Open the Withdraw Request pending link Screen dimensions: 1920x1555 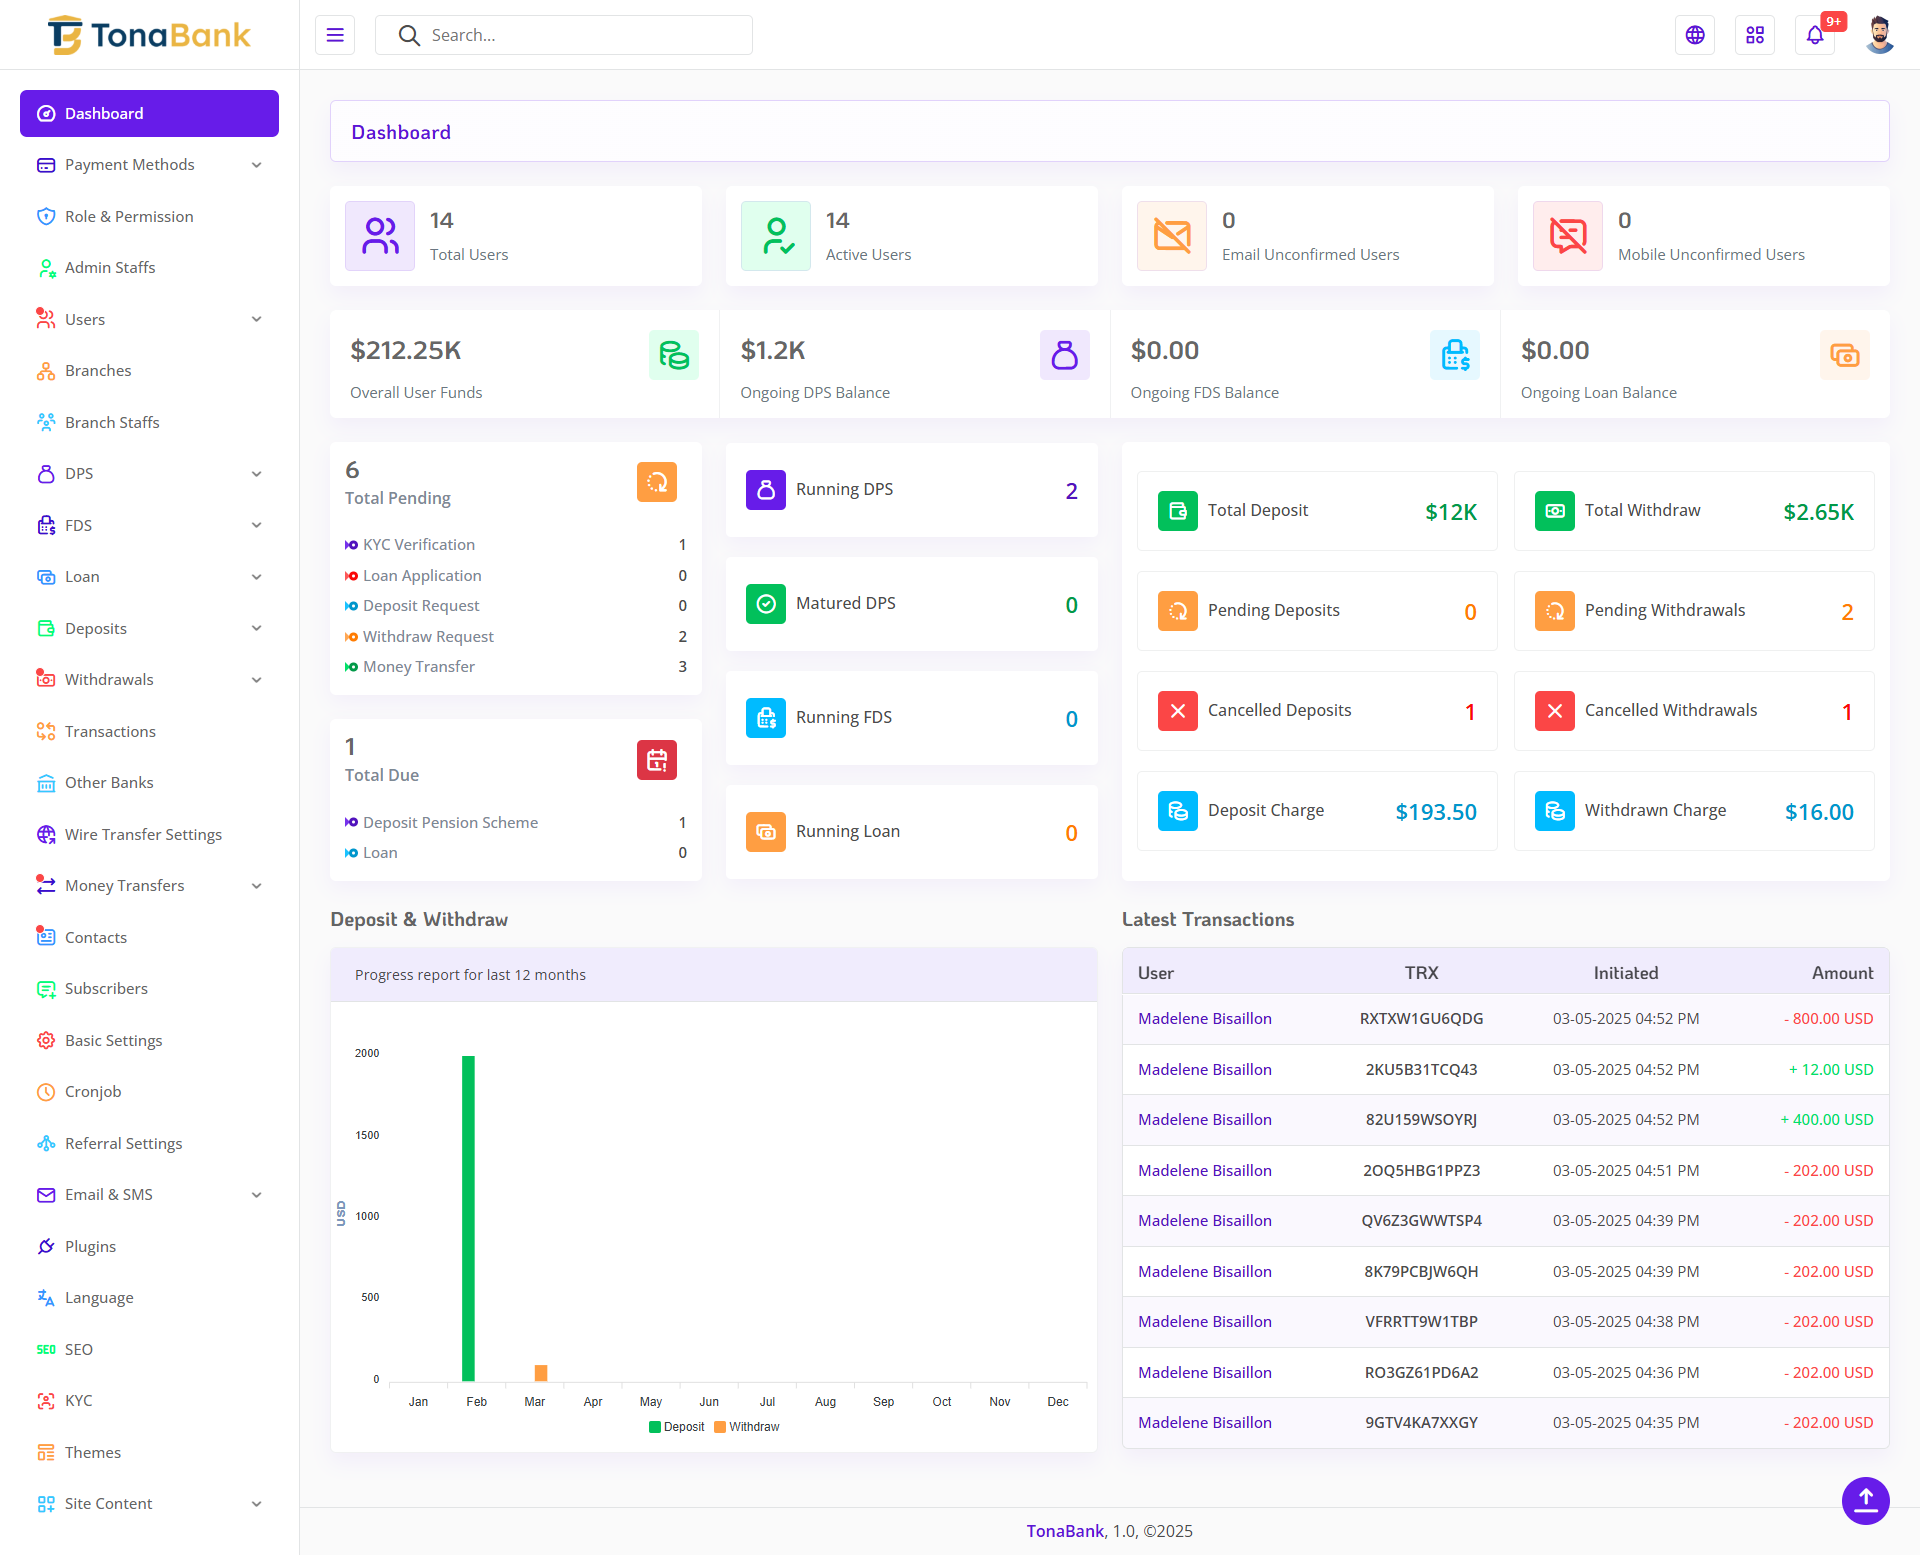coord(428,636)
